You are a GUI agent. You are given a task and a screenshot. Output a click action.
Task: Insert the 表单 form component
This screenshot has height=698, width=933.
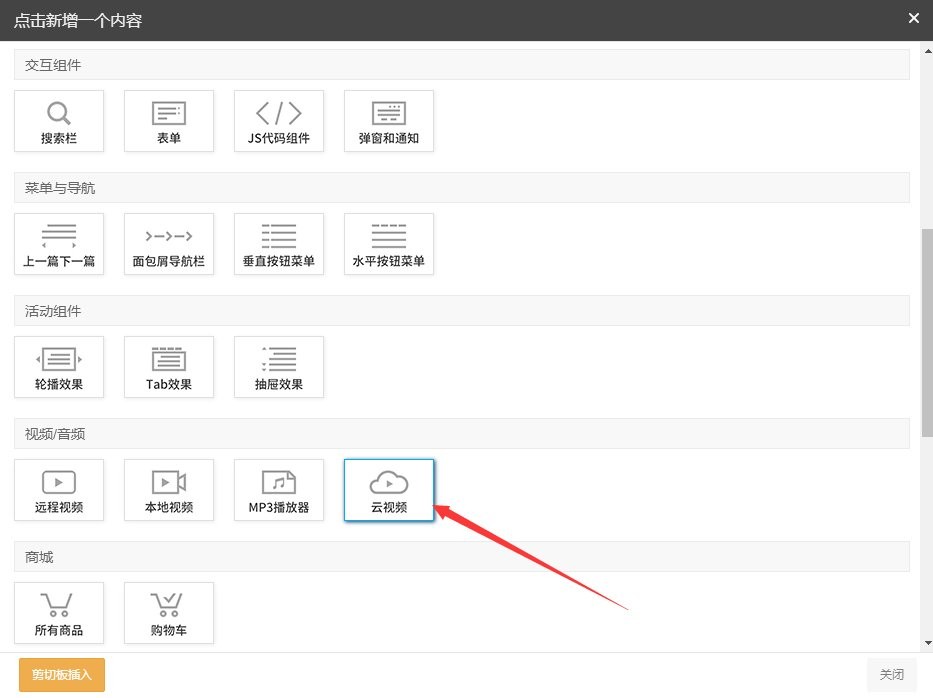pos(169,121)
